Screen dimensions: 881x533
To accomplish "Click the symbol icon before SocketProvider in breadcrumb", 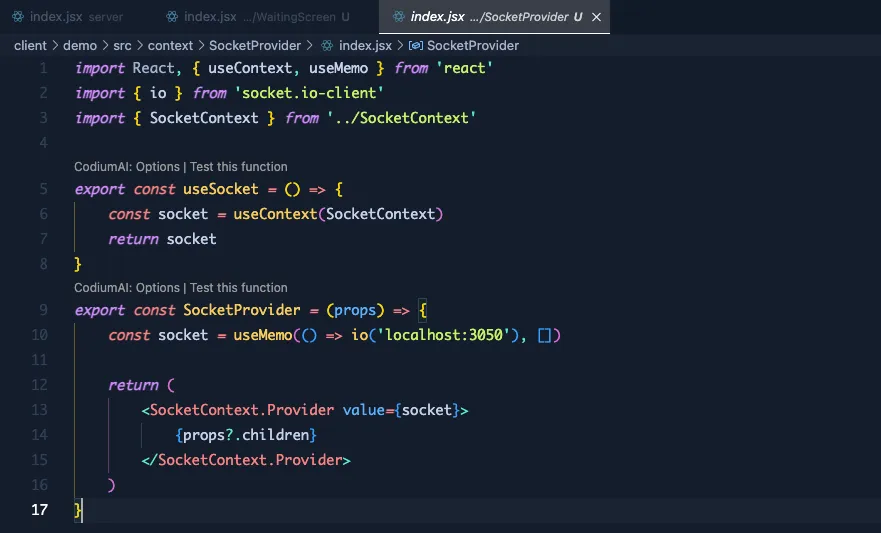I will pyautogui.click(x=415, y=45).
